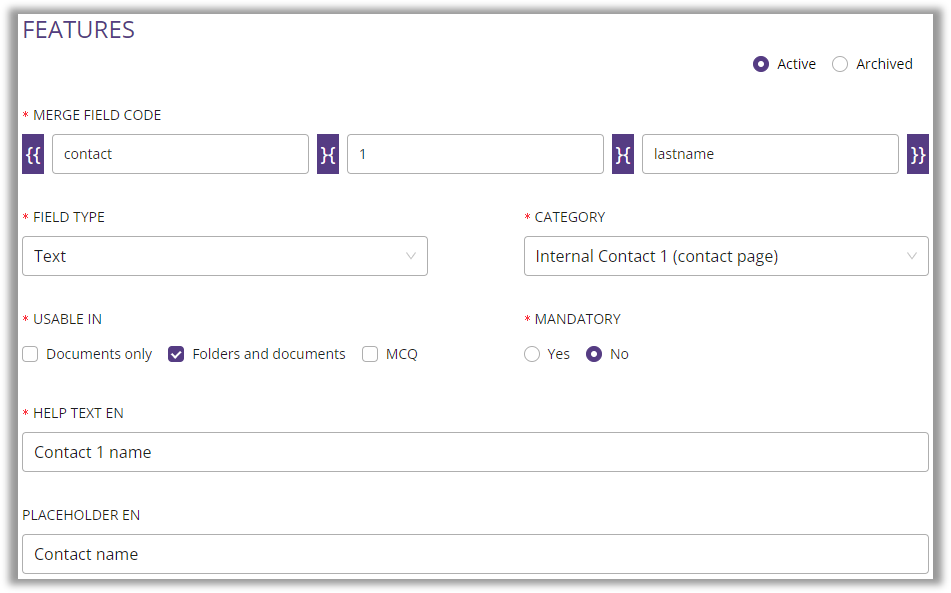Click the chevron arrow in Field Type box
951x593 pixels.
(x=411, y=256)
